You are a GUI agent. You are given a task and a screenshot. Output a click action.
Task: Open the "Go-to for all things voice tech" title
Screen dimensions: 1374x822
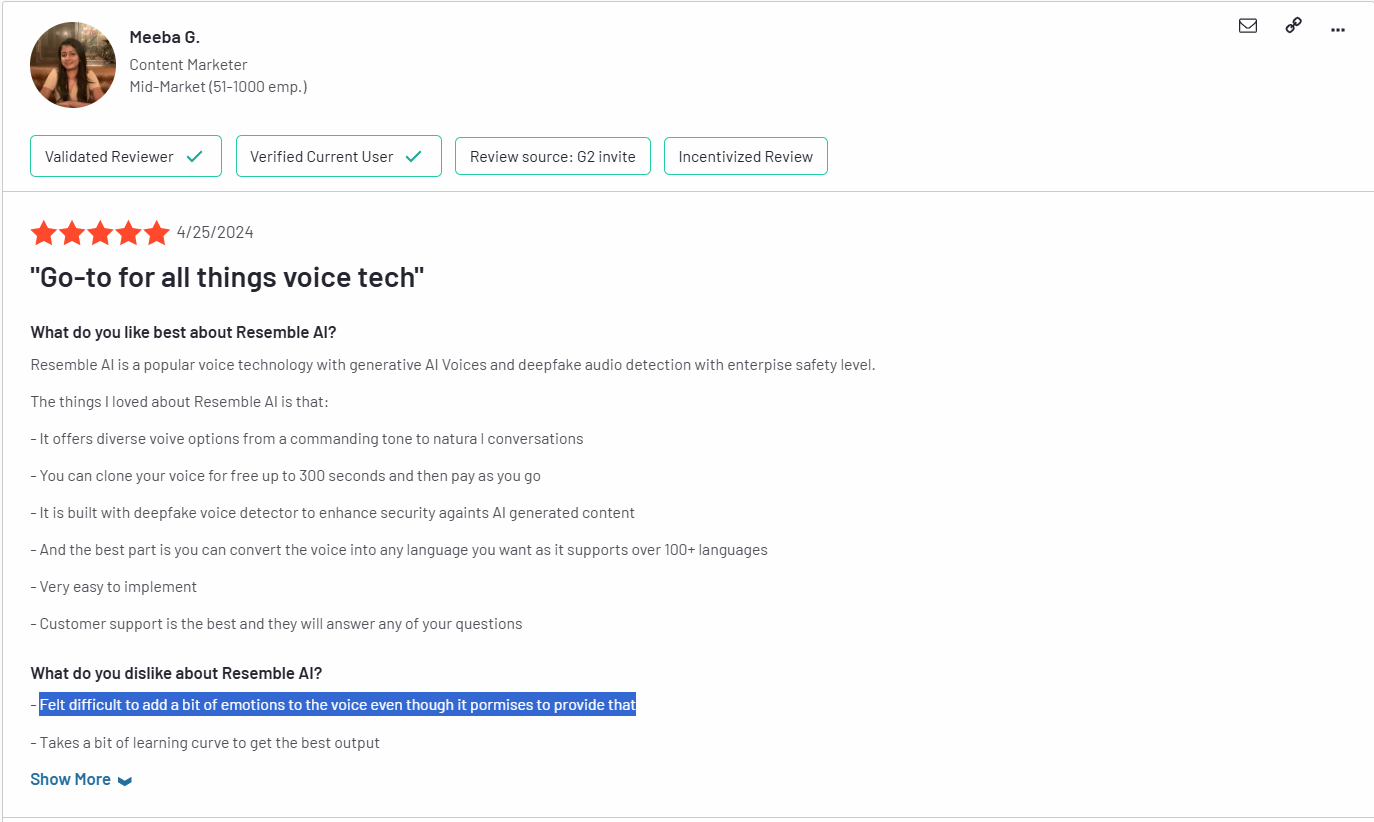[x=227, y=277]
